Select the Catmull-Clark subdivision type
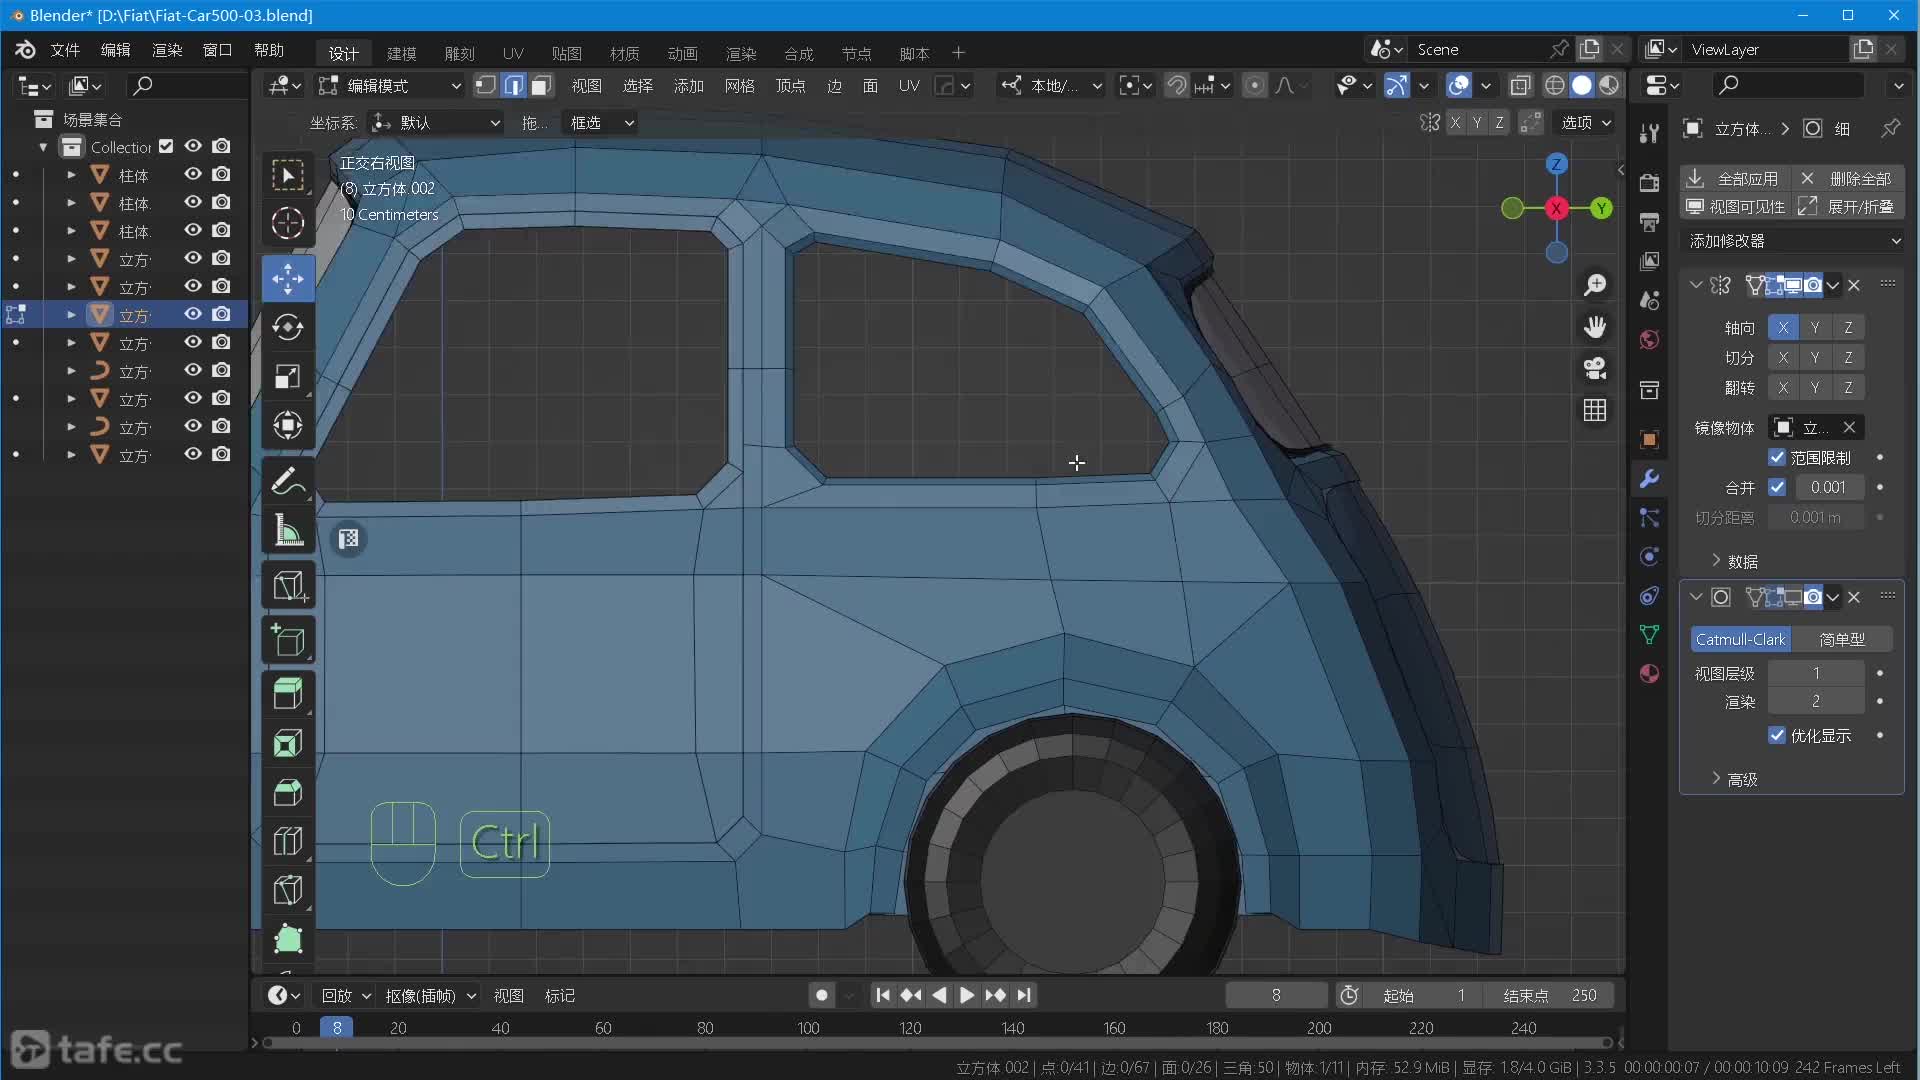Screen dimensions: 1920x1080 click(1740, 639)
